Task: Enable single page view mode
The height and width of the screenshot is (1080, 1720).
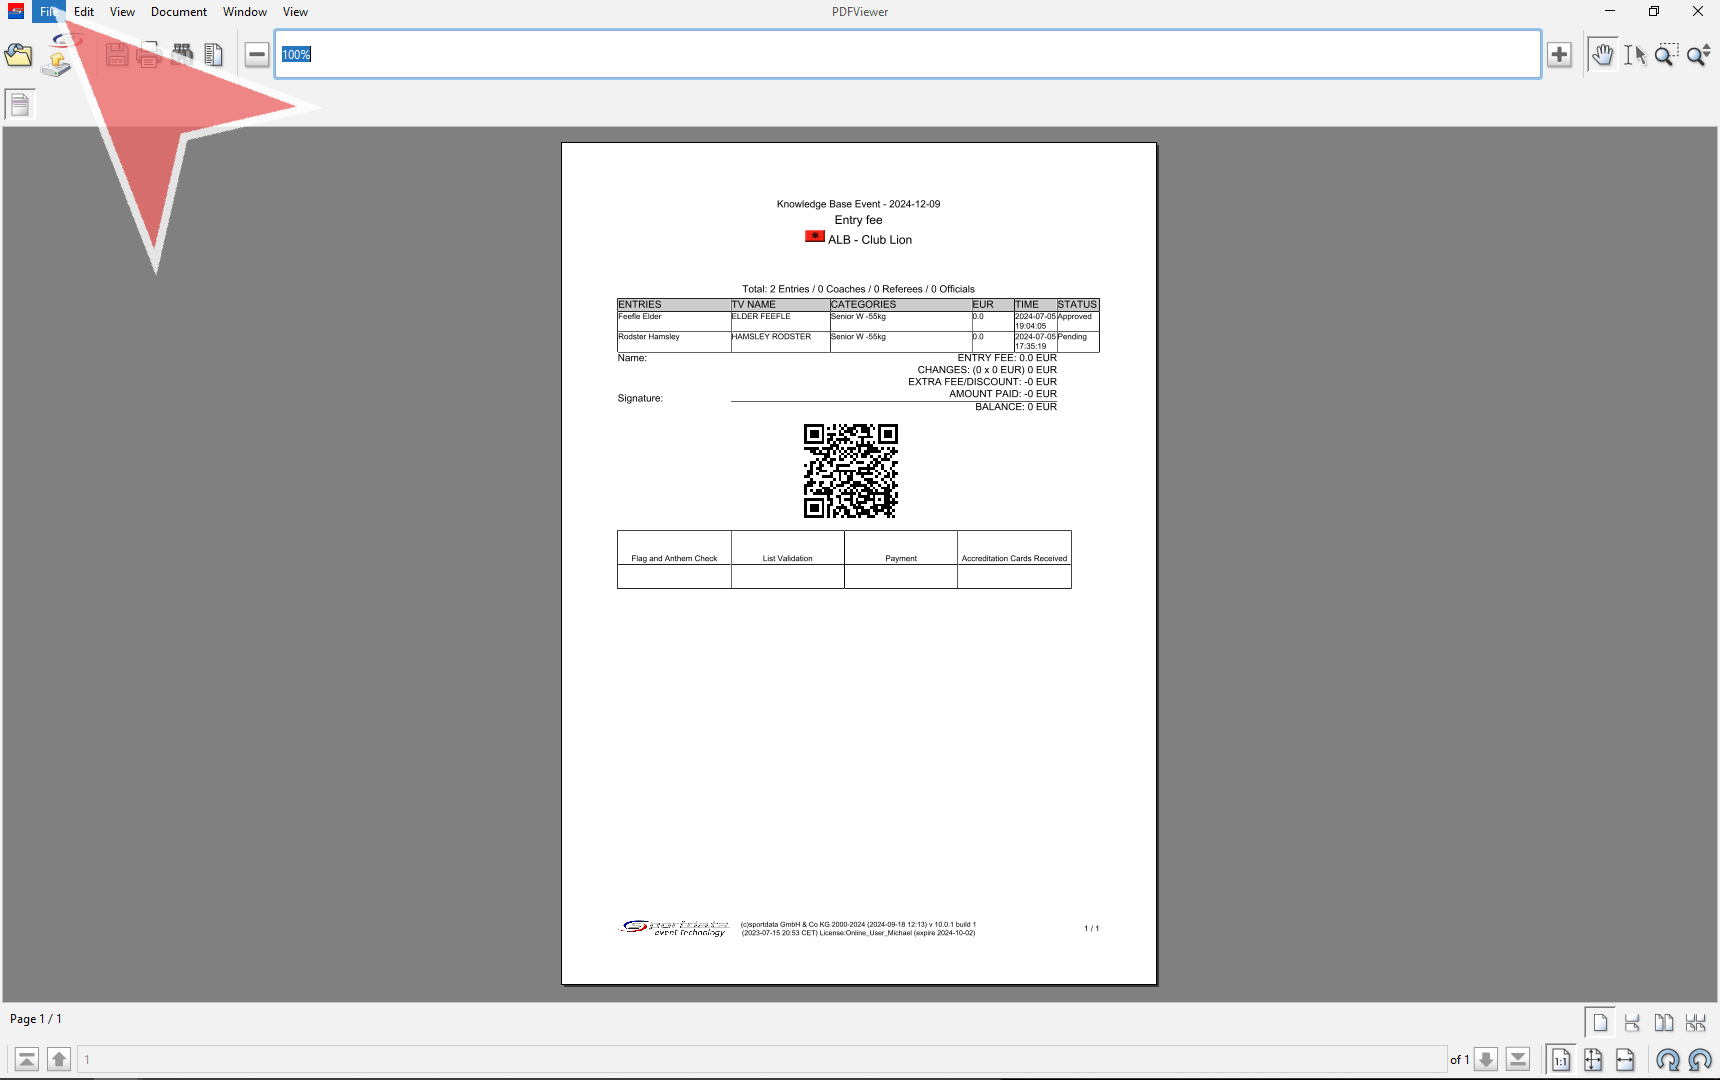Action: point(1600,1022)
